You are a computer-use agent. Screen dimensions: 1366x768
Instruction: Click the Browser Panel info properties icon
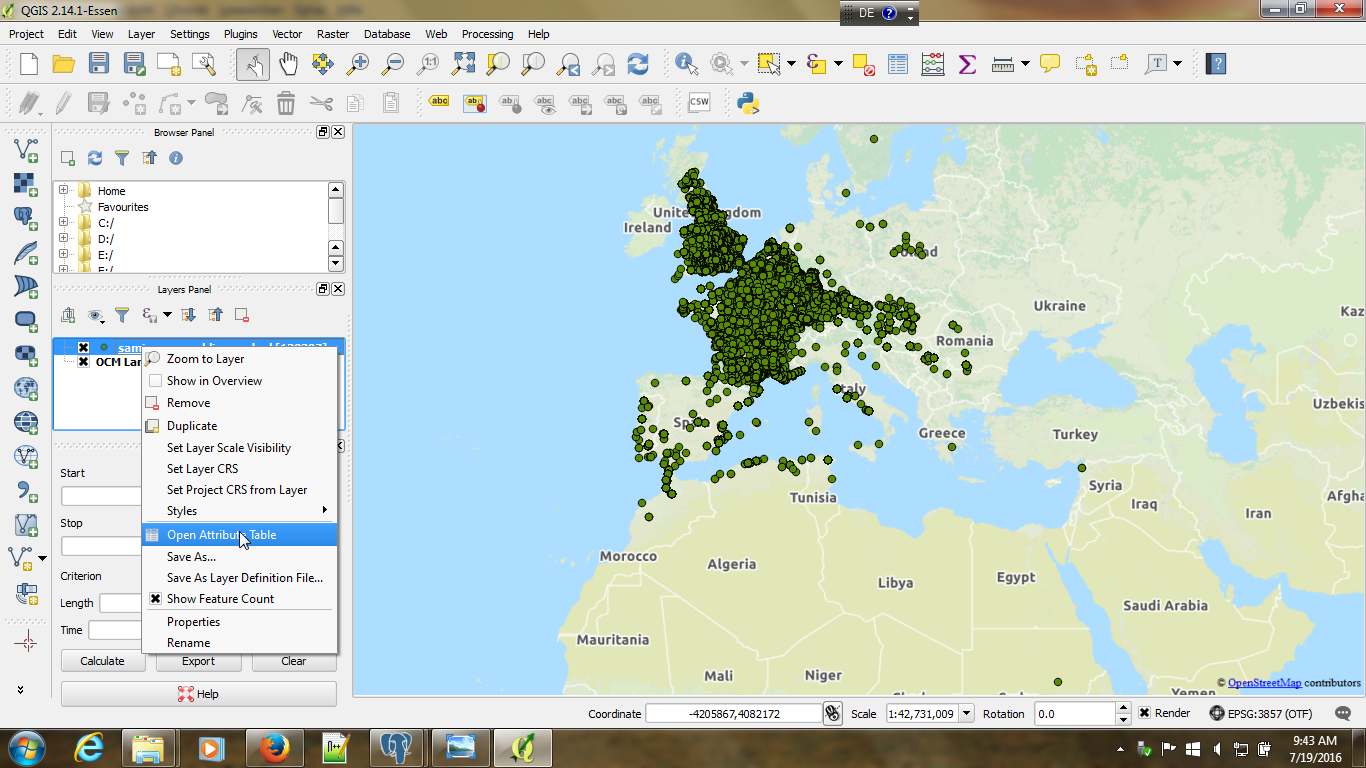pos(176,158)
